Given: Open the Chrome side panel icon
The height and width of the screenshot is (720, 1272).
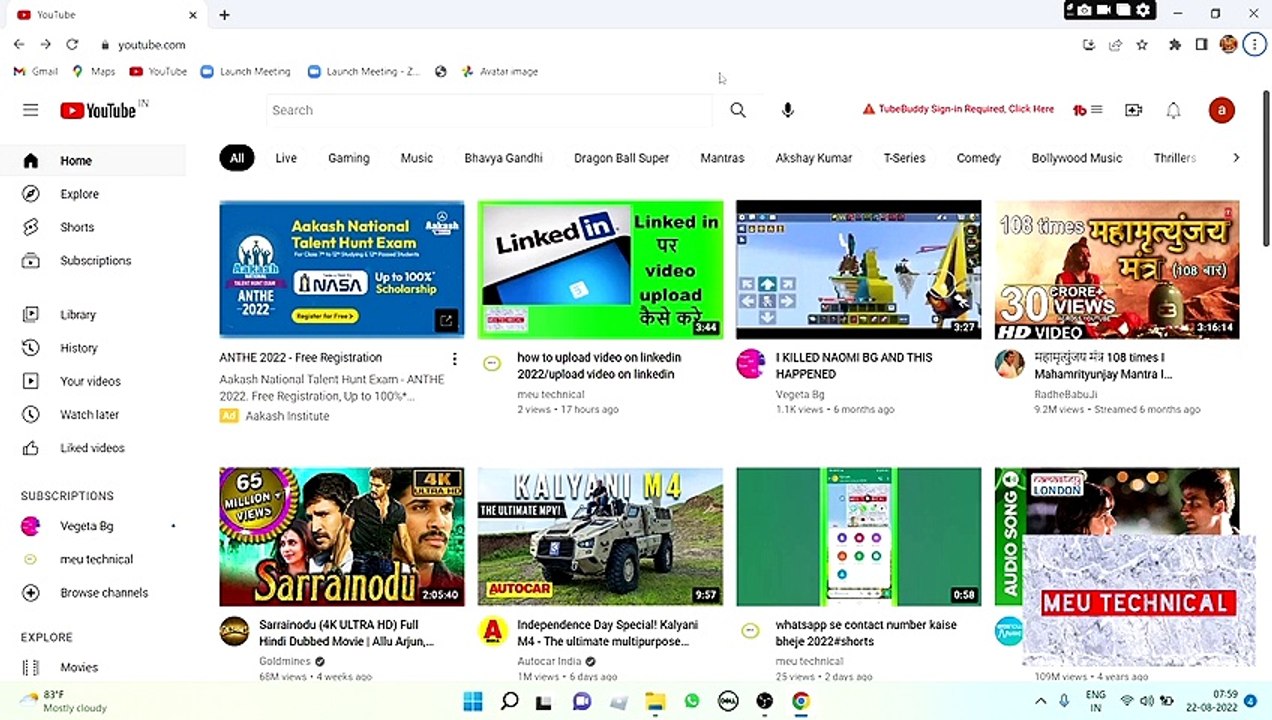Looking at the screenshot, I should point(1202,44).
